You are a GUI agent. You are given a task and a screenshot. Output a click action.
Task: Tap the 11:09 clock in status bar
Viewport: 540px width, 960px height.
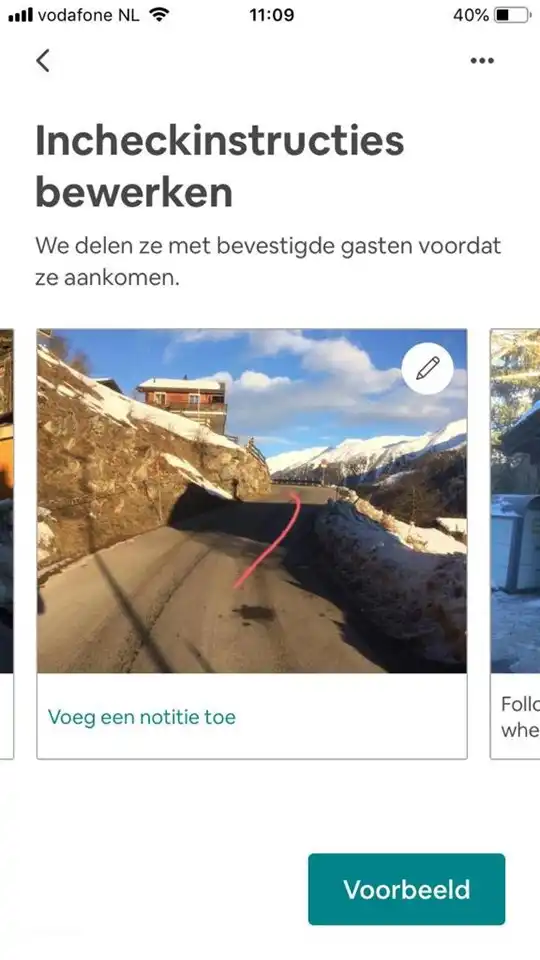click(x=271, y=15)
